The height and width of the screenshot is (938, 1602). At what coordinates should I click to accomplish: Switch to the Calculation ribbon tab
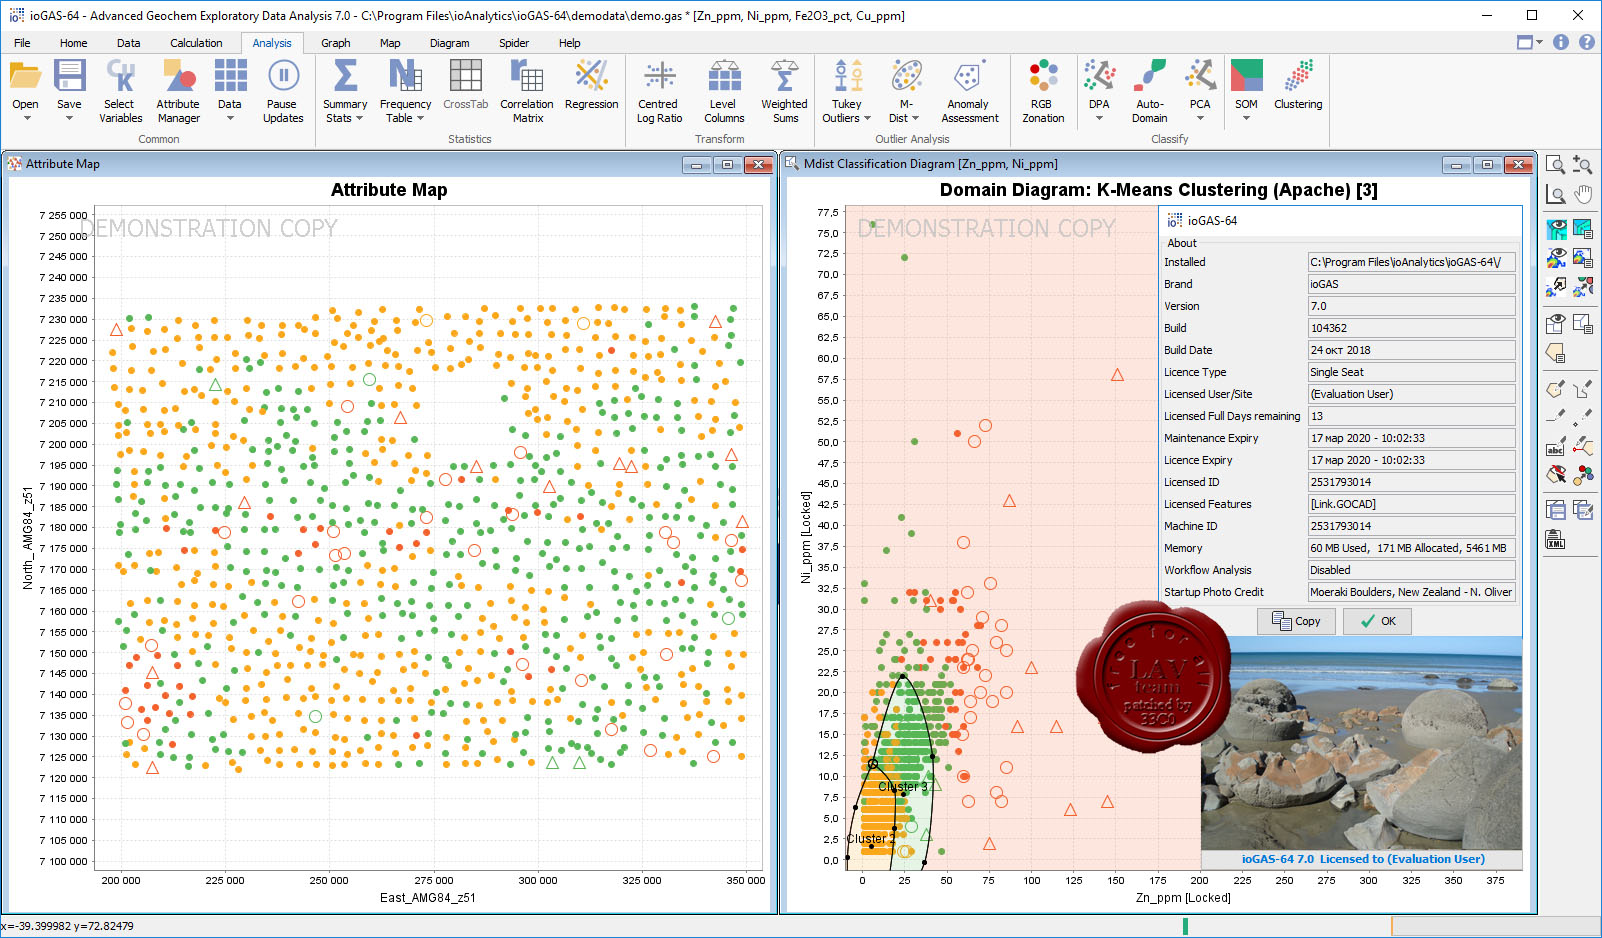pos(196,43)
